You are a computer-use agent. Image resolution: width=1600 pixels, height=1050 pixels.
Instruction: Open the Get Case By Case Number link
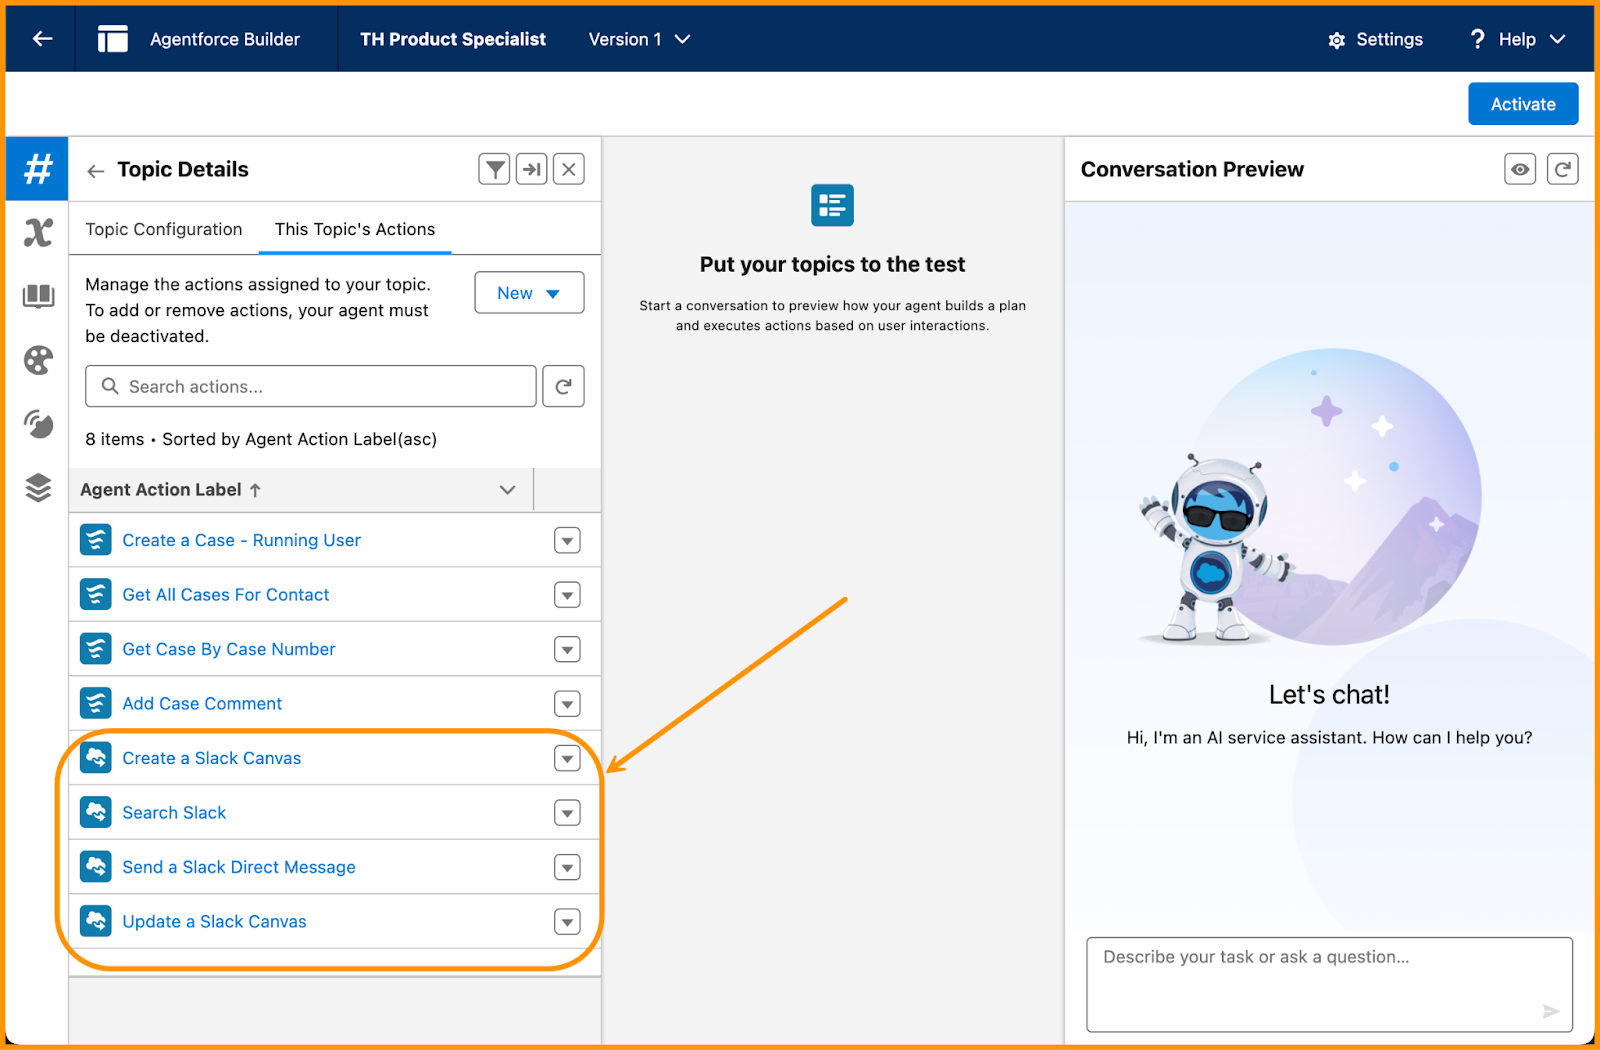point(229,649)
